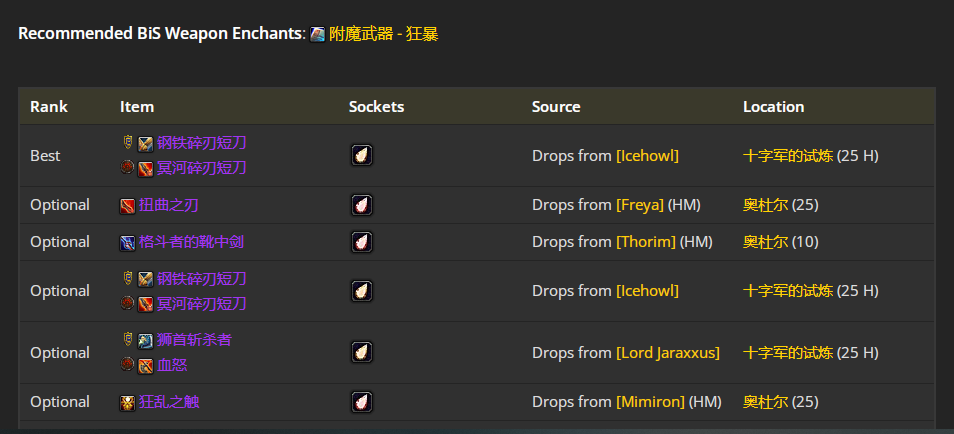Open the [Mimiron] boss link
This screenshot has height=434, width=954.
pyautogui.click(x=650, y=402)
